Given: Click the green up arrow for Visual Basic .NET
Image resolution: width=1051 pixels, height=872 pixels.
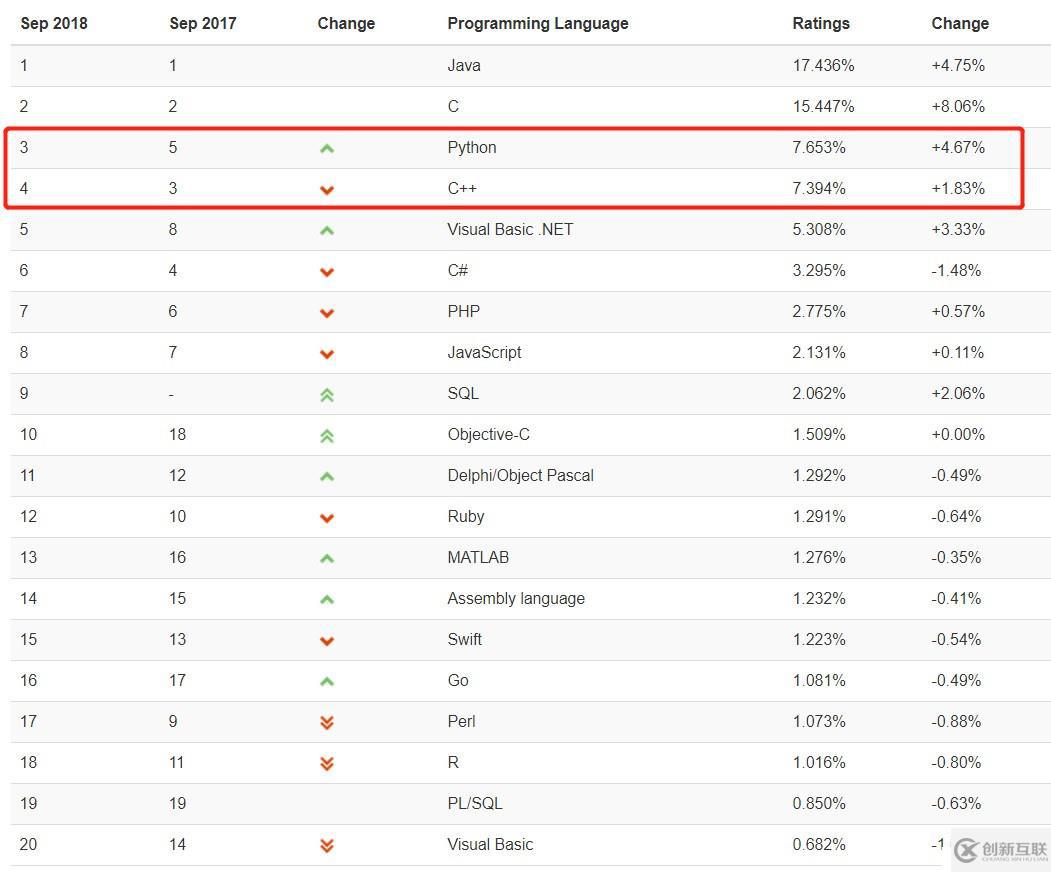Looking at the screenshot, I should [327, 231].
